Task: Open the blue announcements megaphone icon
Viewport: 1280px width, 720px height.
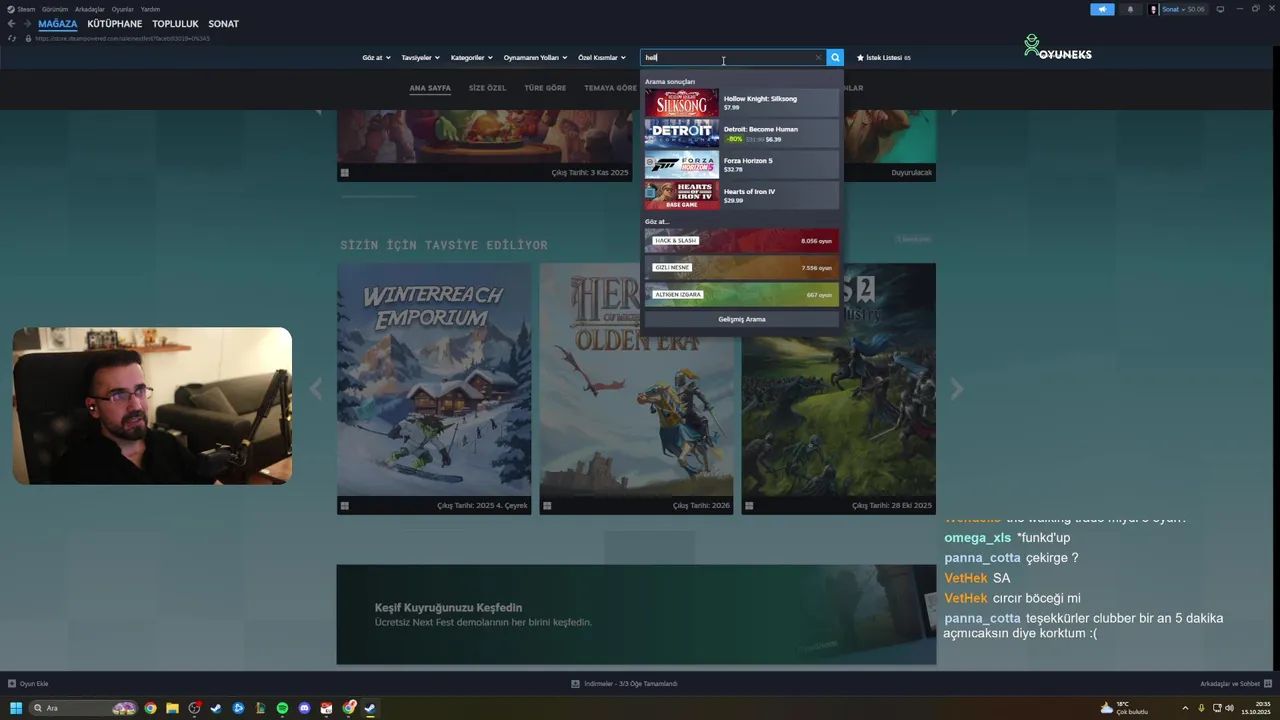Action: (1102, 9)
